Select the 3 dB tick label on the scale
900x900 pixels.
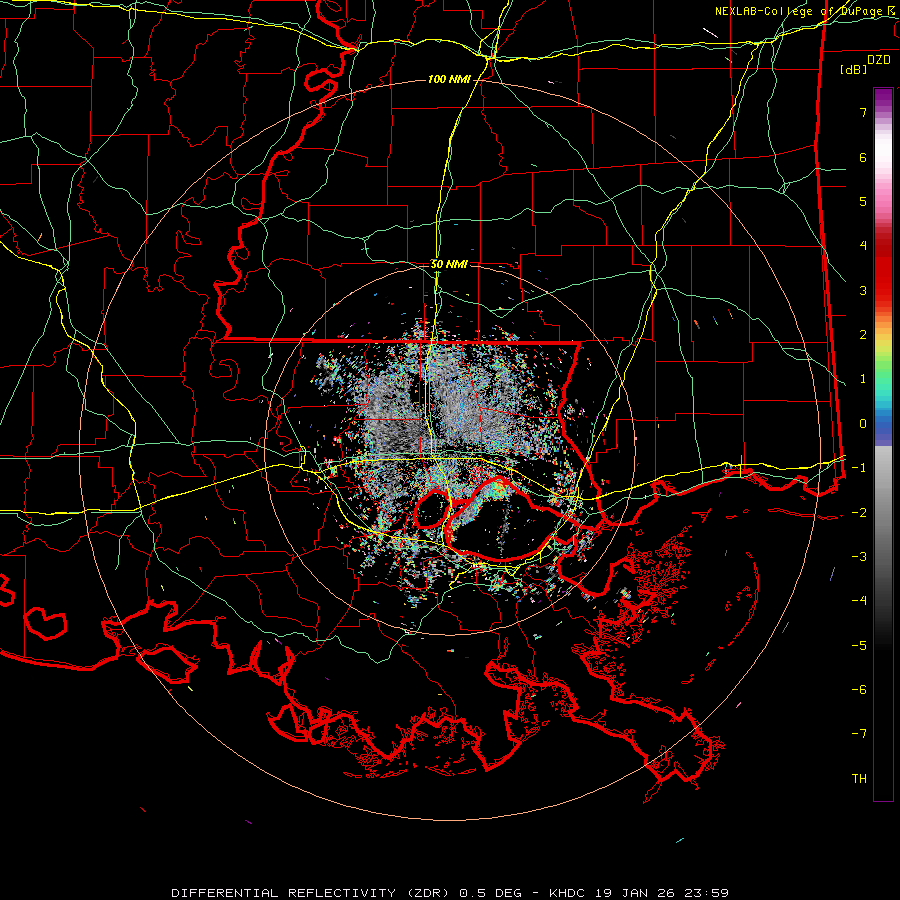pyautogui.click(x=863, y=290)
